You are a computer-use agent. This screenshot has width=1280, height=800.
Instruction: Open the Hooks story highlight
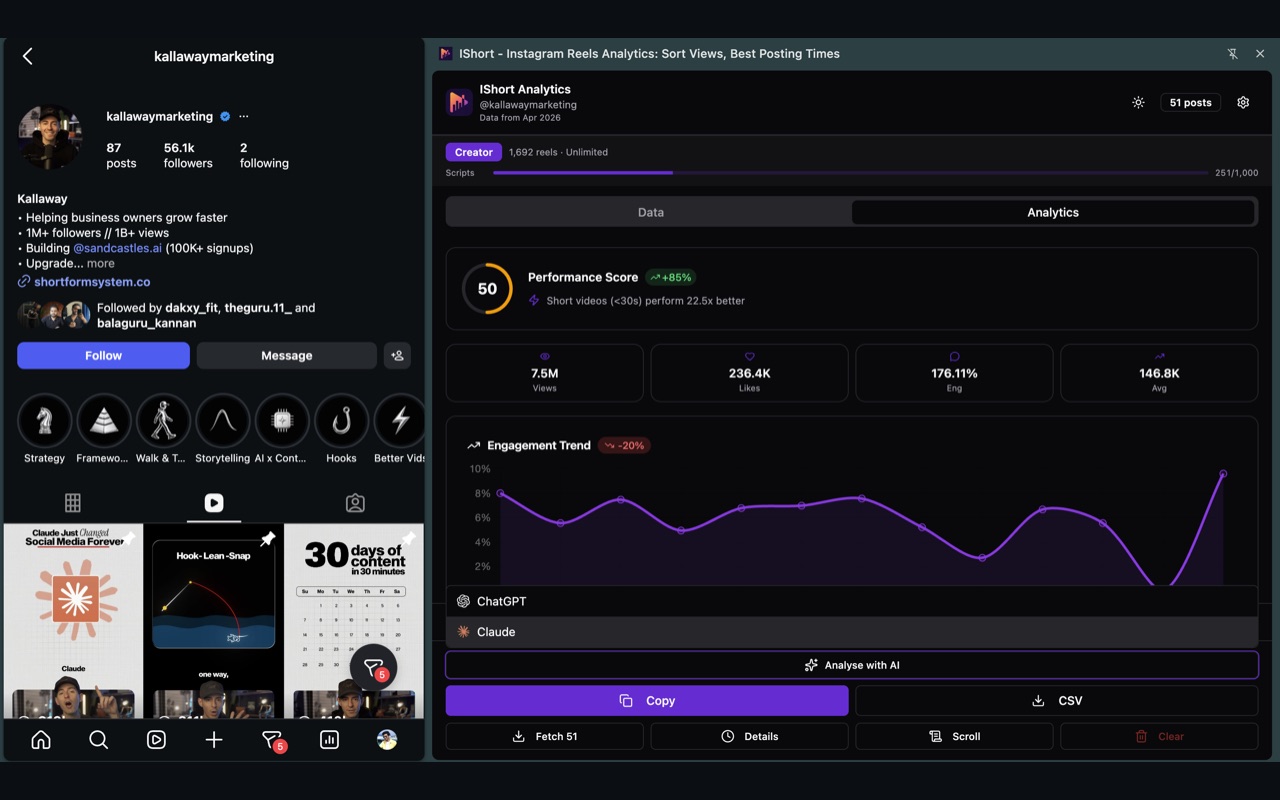pyautogui.click(x=341, y=429)
